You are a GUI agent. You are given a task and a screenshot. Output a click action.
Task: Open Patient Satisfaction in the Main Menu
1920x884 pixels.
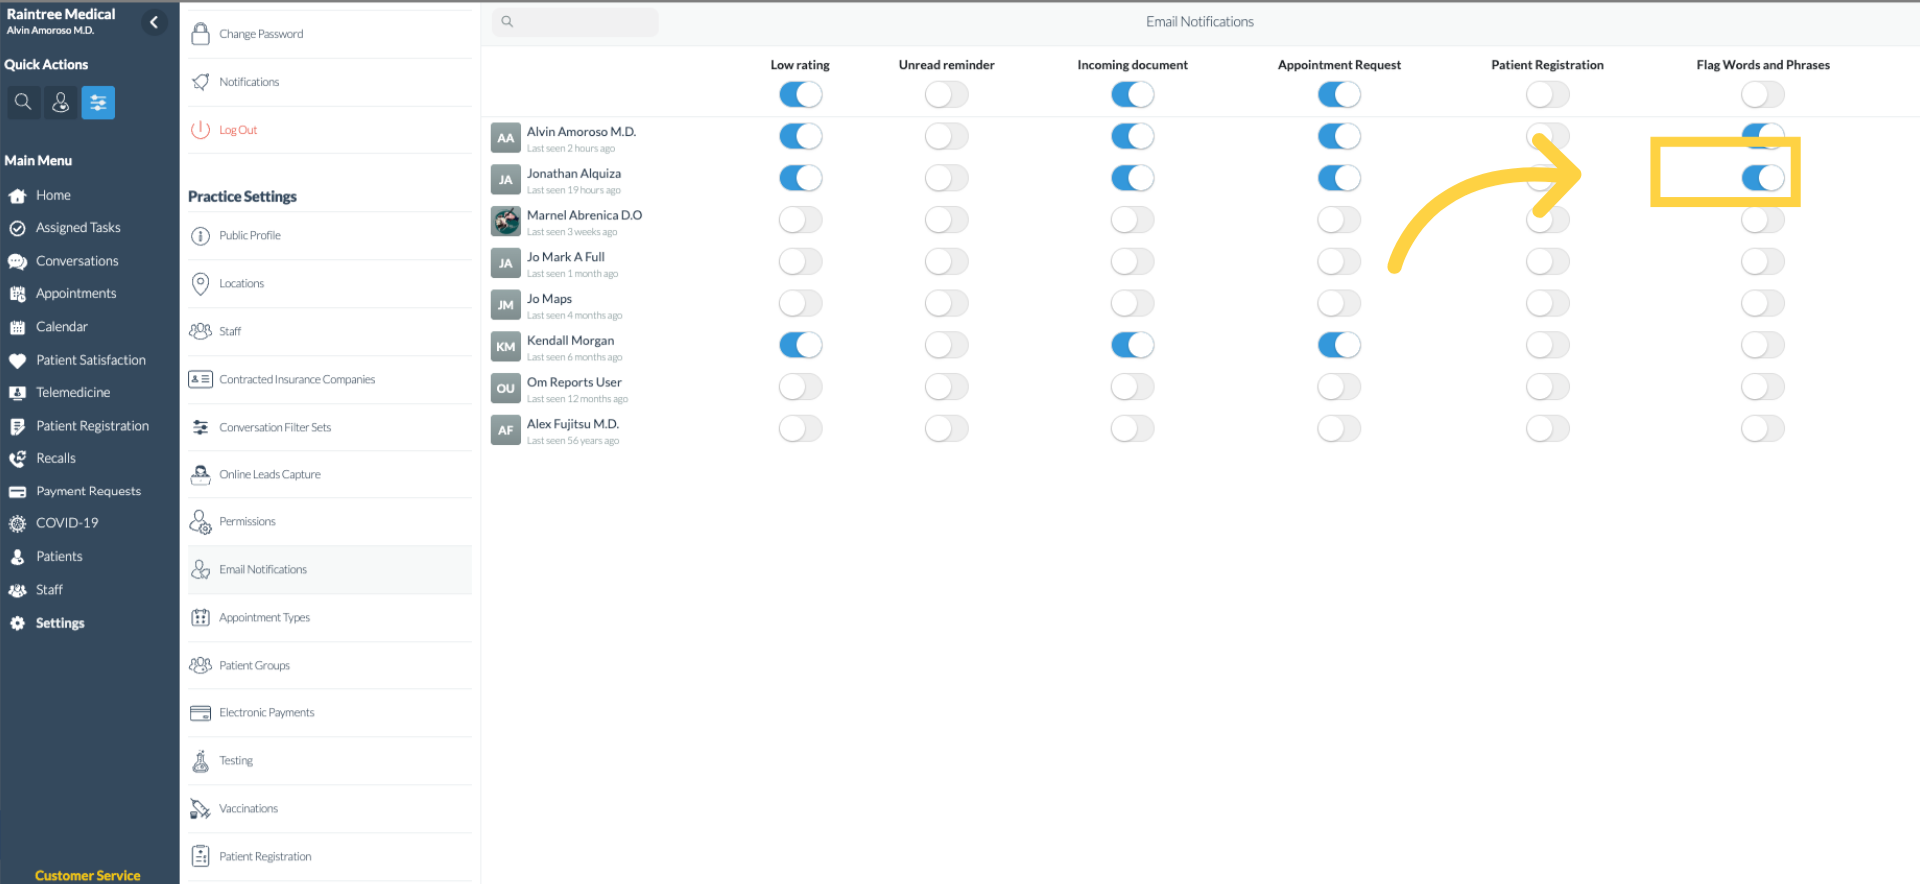(90, 360)
